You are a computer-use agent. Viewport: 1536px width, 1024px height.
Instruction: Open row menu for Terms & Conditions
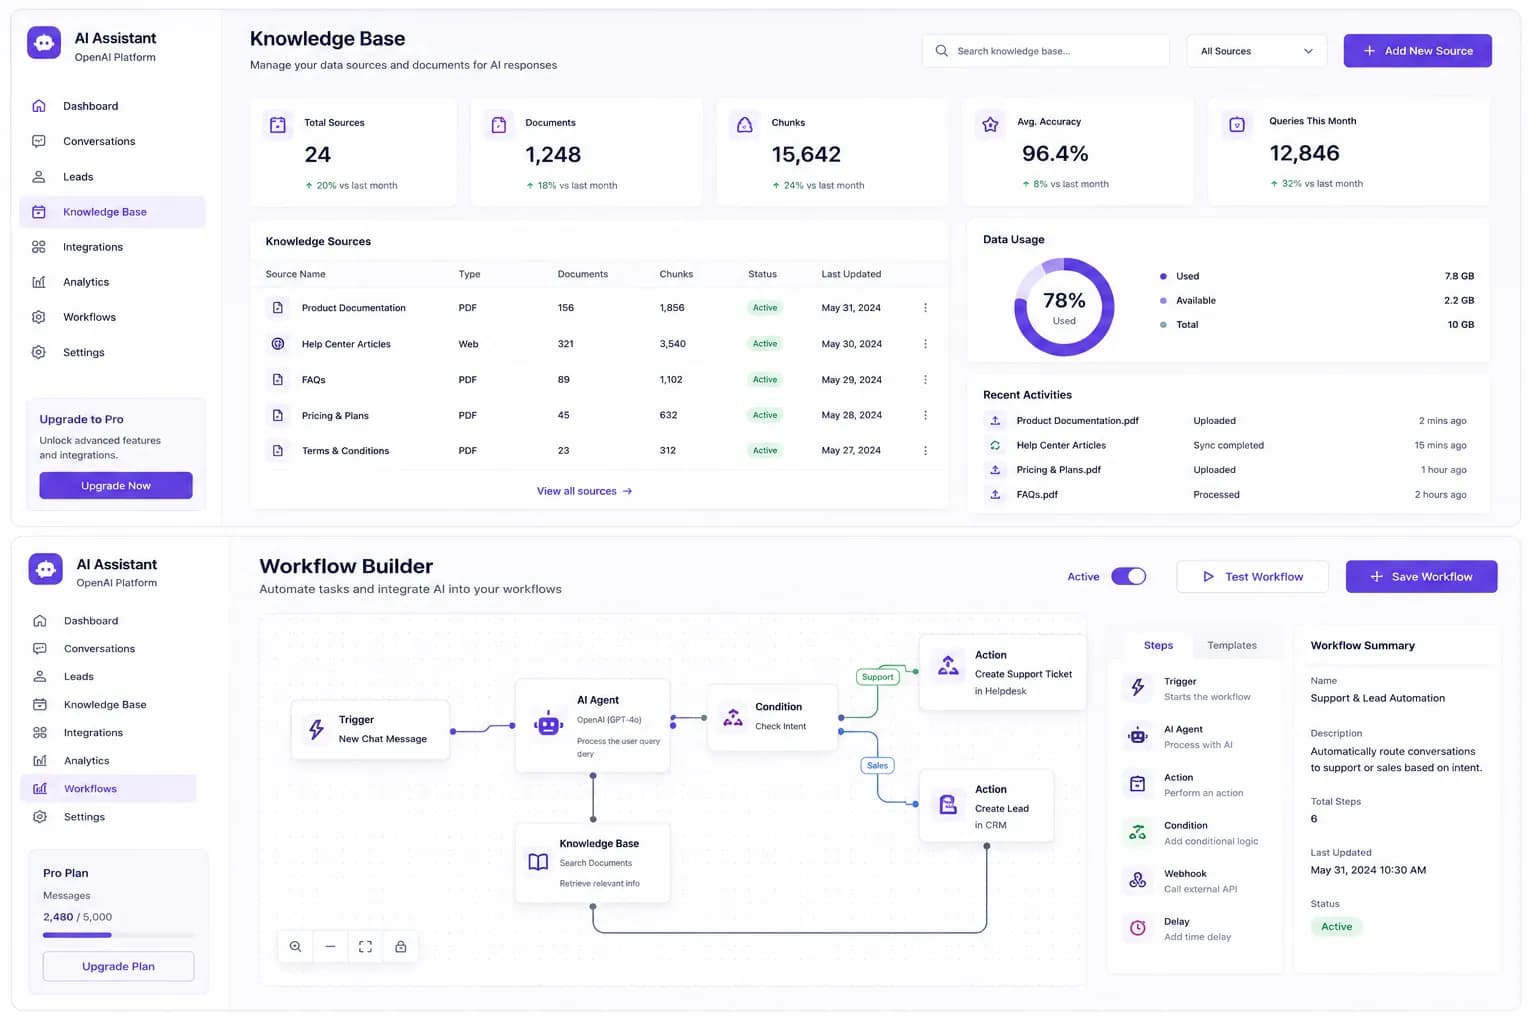925,451
